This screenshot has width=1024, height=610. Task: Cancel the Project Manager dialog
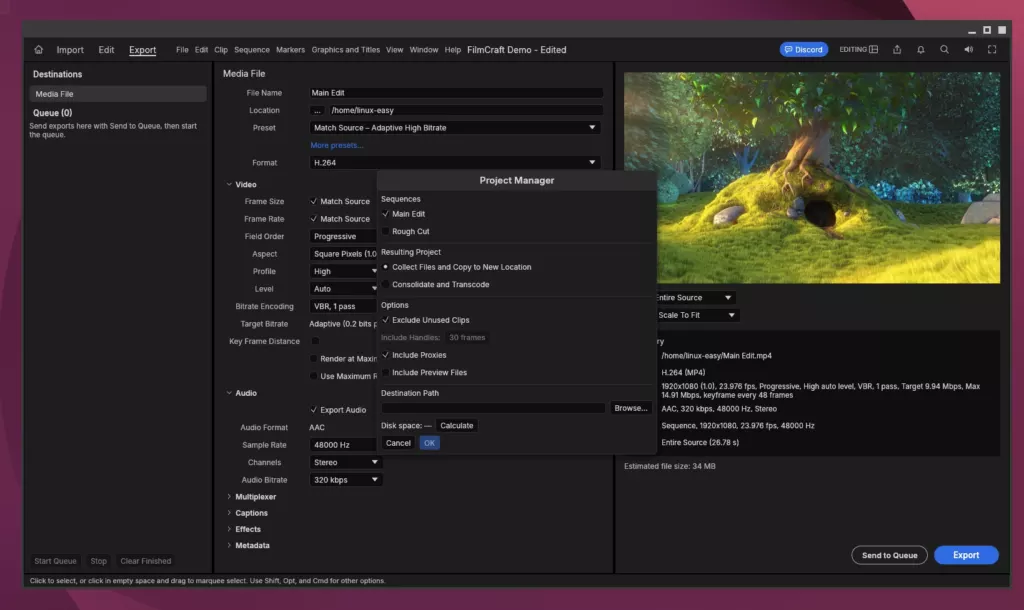coord(398,443)
